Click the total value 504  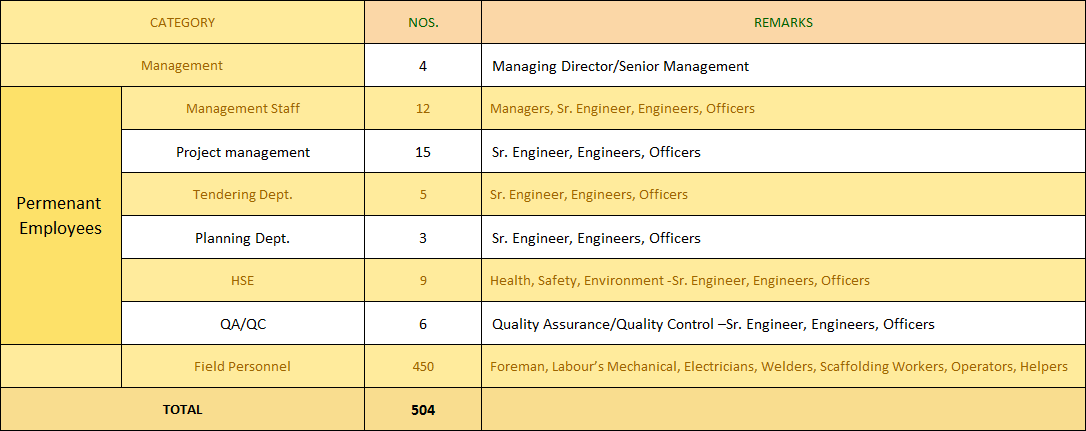coord(423,409)
